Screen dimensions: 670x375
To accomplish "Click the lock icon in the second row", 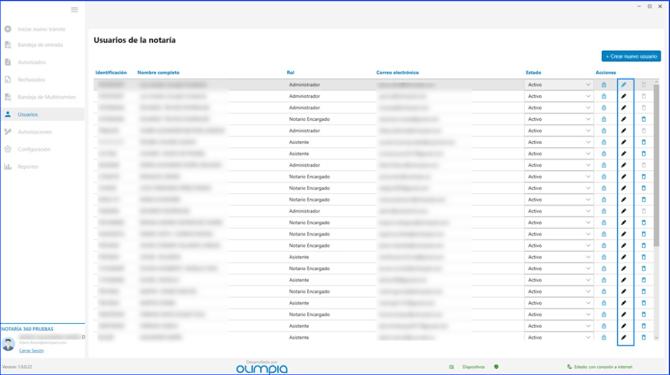I will tap(604, 96).
